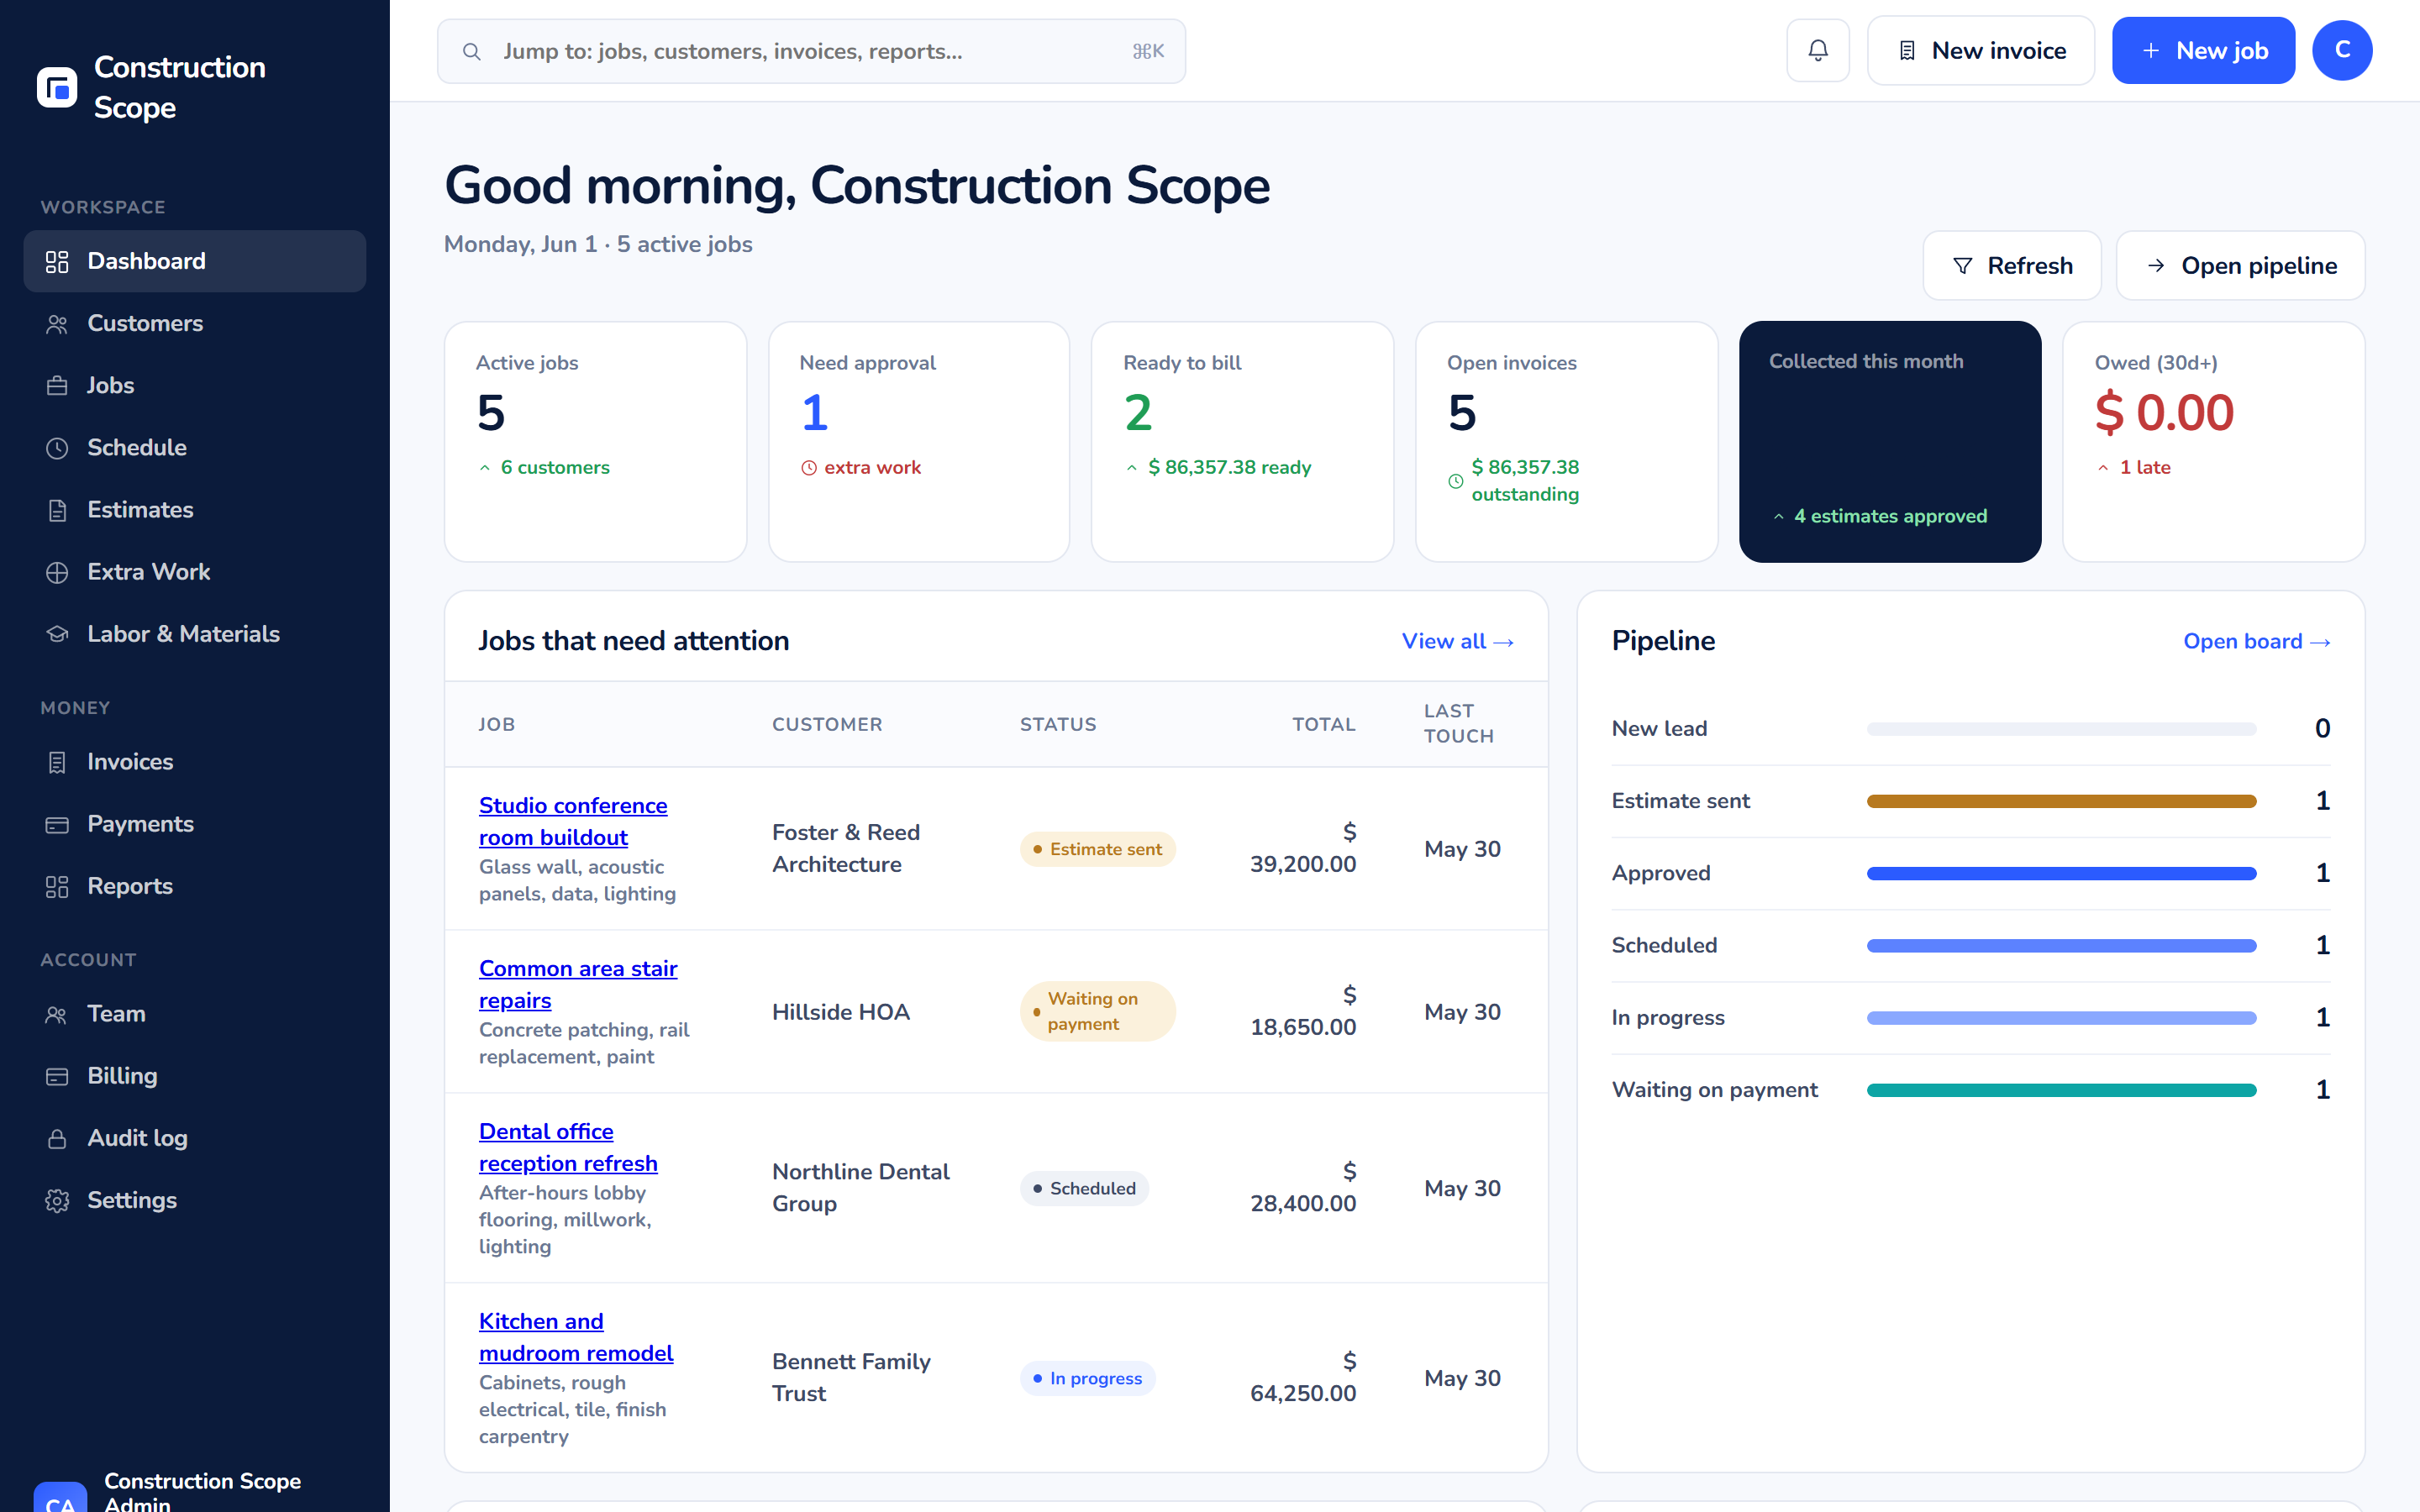
Task: Go to the Jobs section
Action: pyautogui.click(x=195, y=386)
